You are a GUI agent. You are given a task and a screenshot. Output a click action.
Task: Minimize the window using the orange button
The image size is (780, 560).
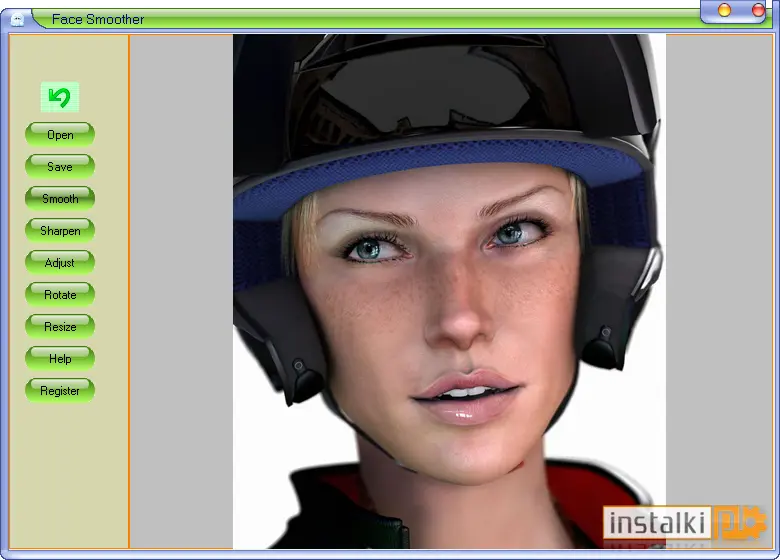[724, 10]
